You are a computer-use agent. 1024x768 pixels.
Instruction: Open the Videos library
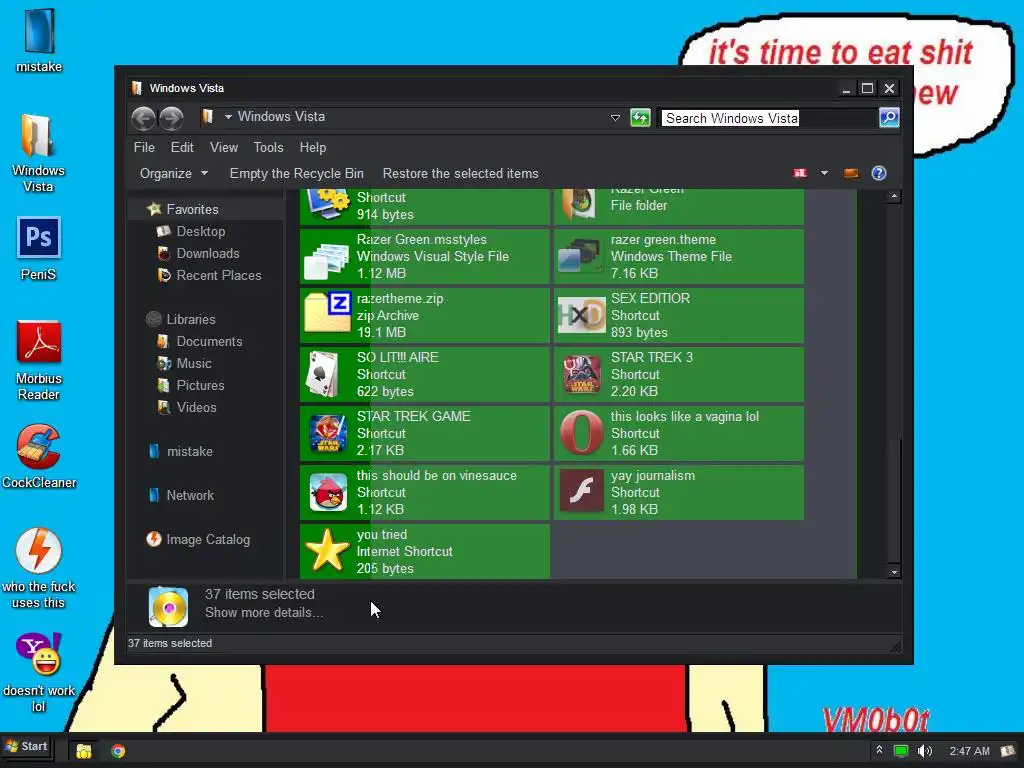pyautogui.click(x=196, y=408)
